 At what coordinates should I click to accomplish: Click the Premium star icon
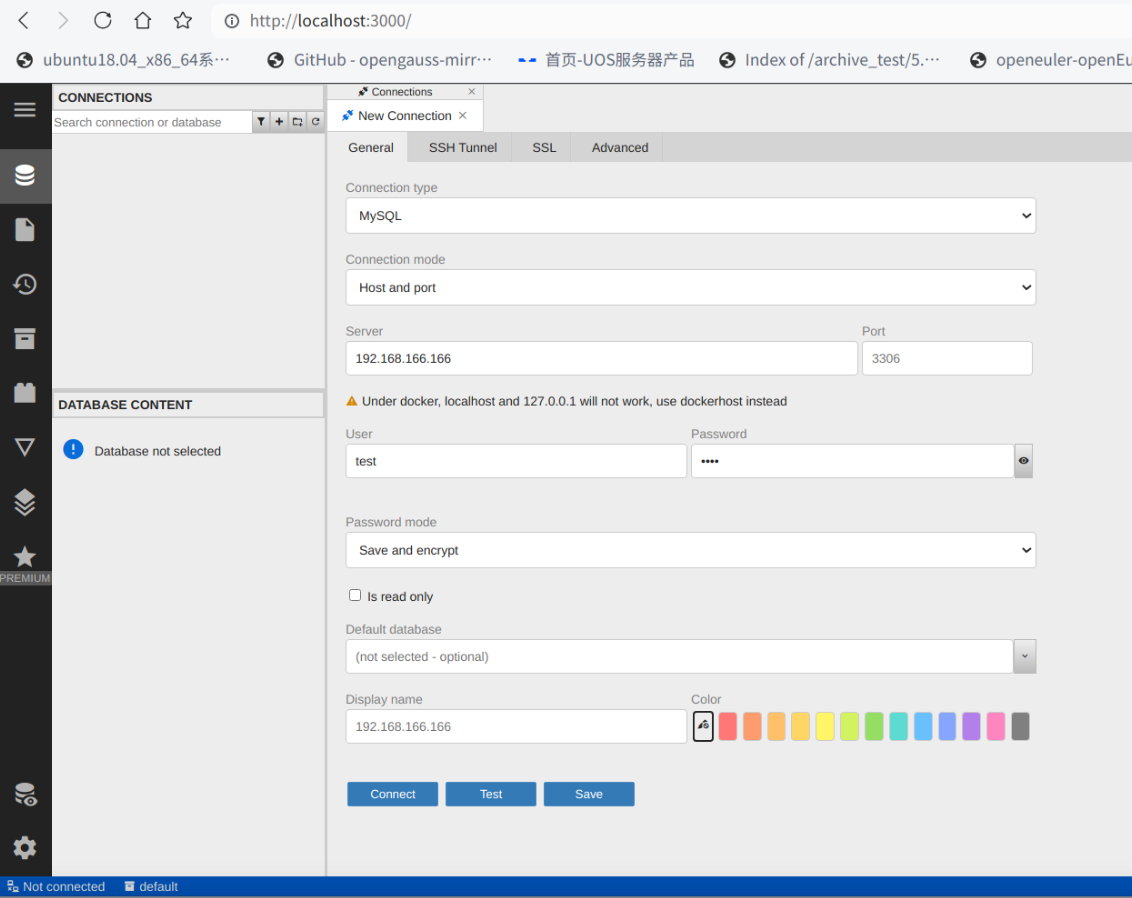click(25, 557)
